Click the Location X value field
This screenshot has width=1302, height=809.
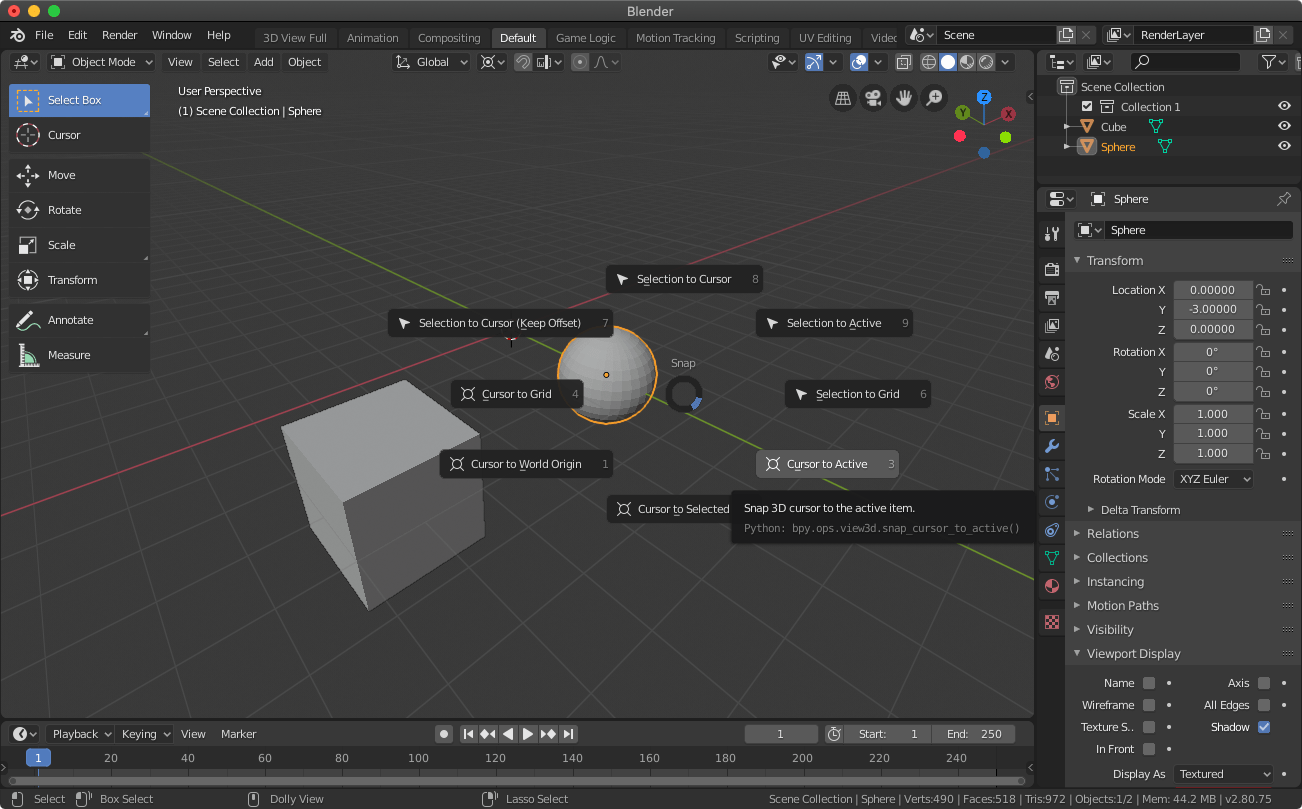coord(1212,290)
